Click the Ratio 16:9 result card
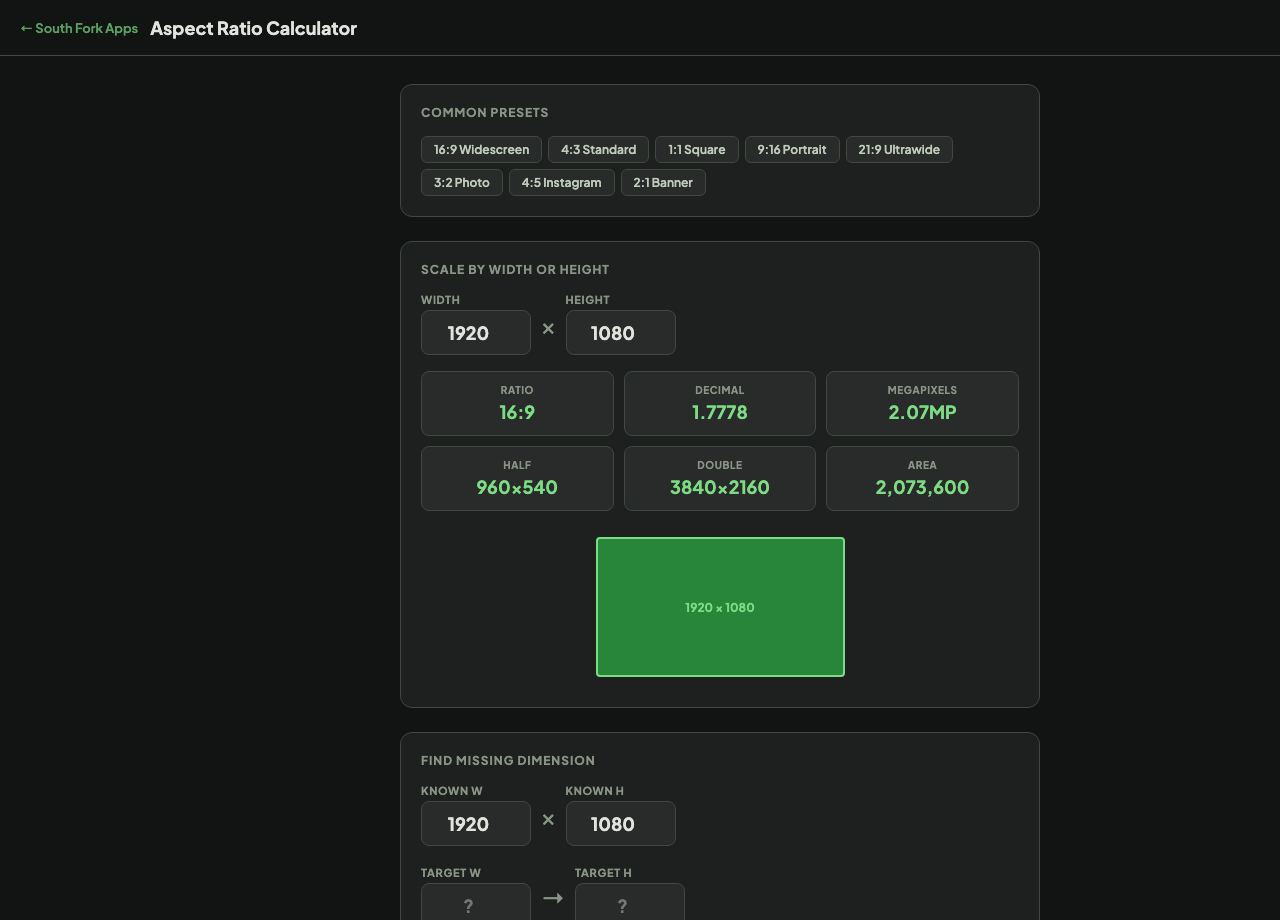 pos(517,403)
